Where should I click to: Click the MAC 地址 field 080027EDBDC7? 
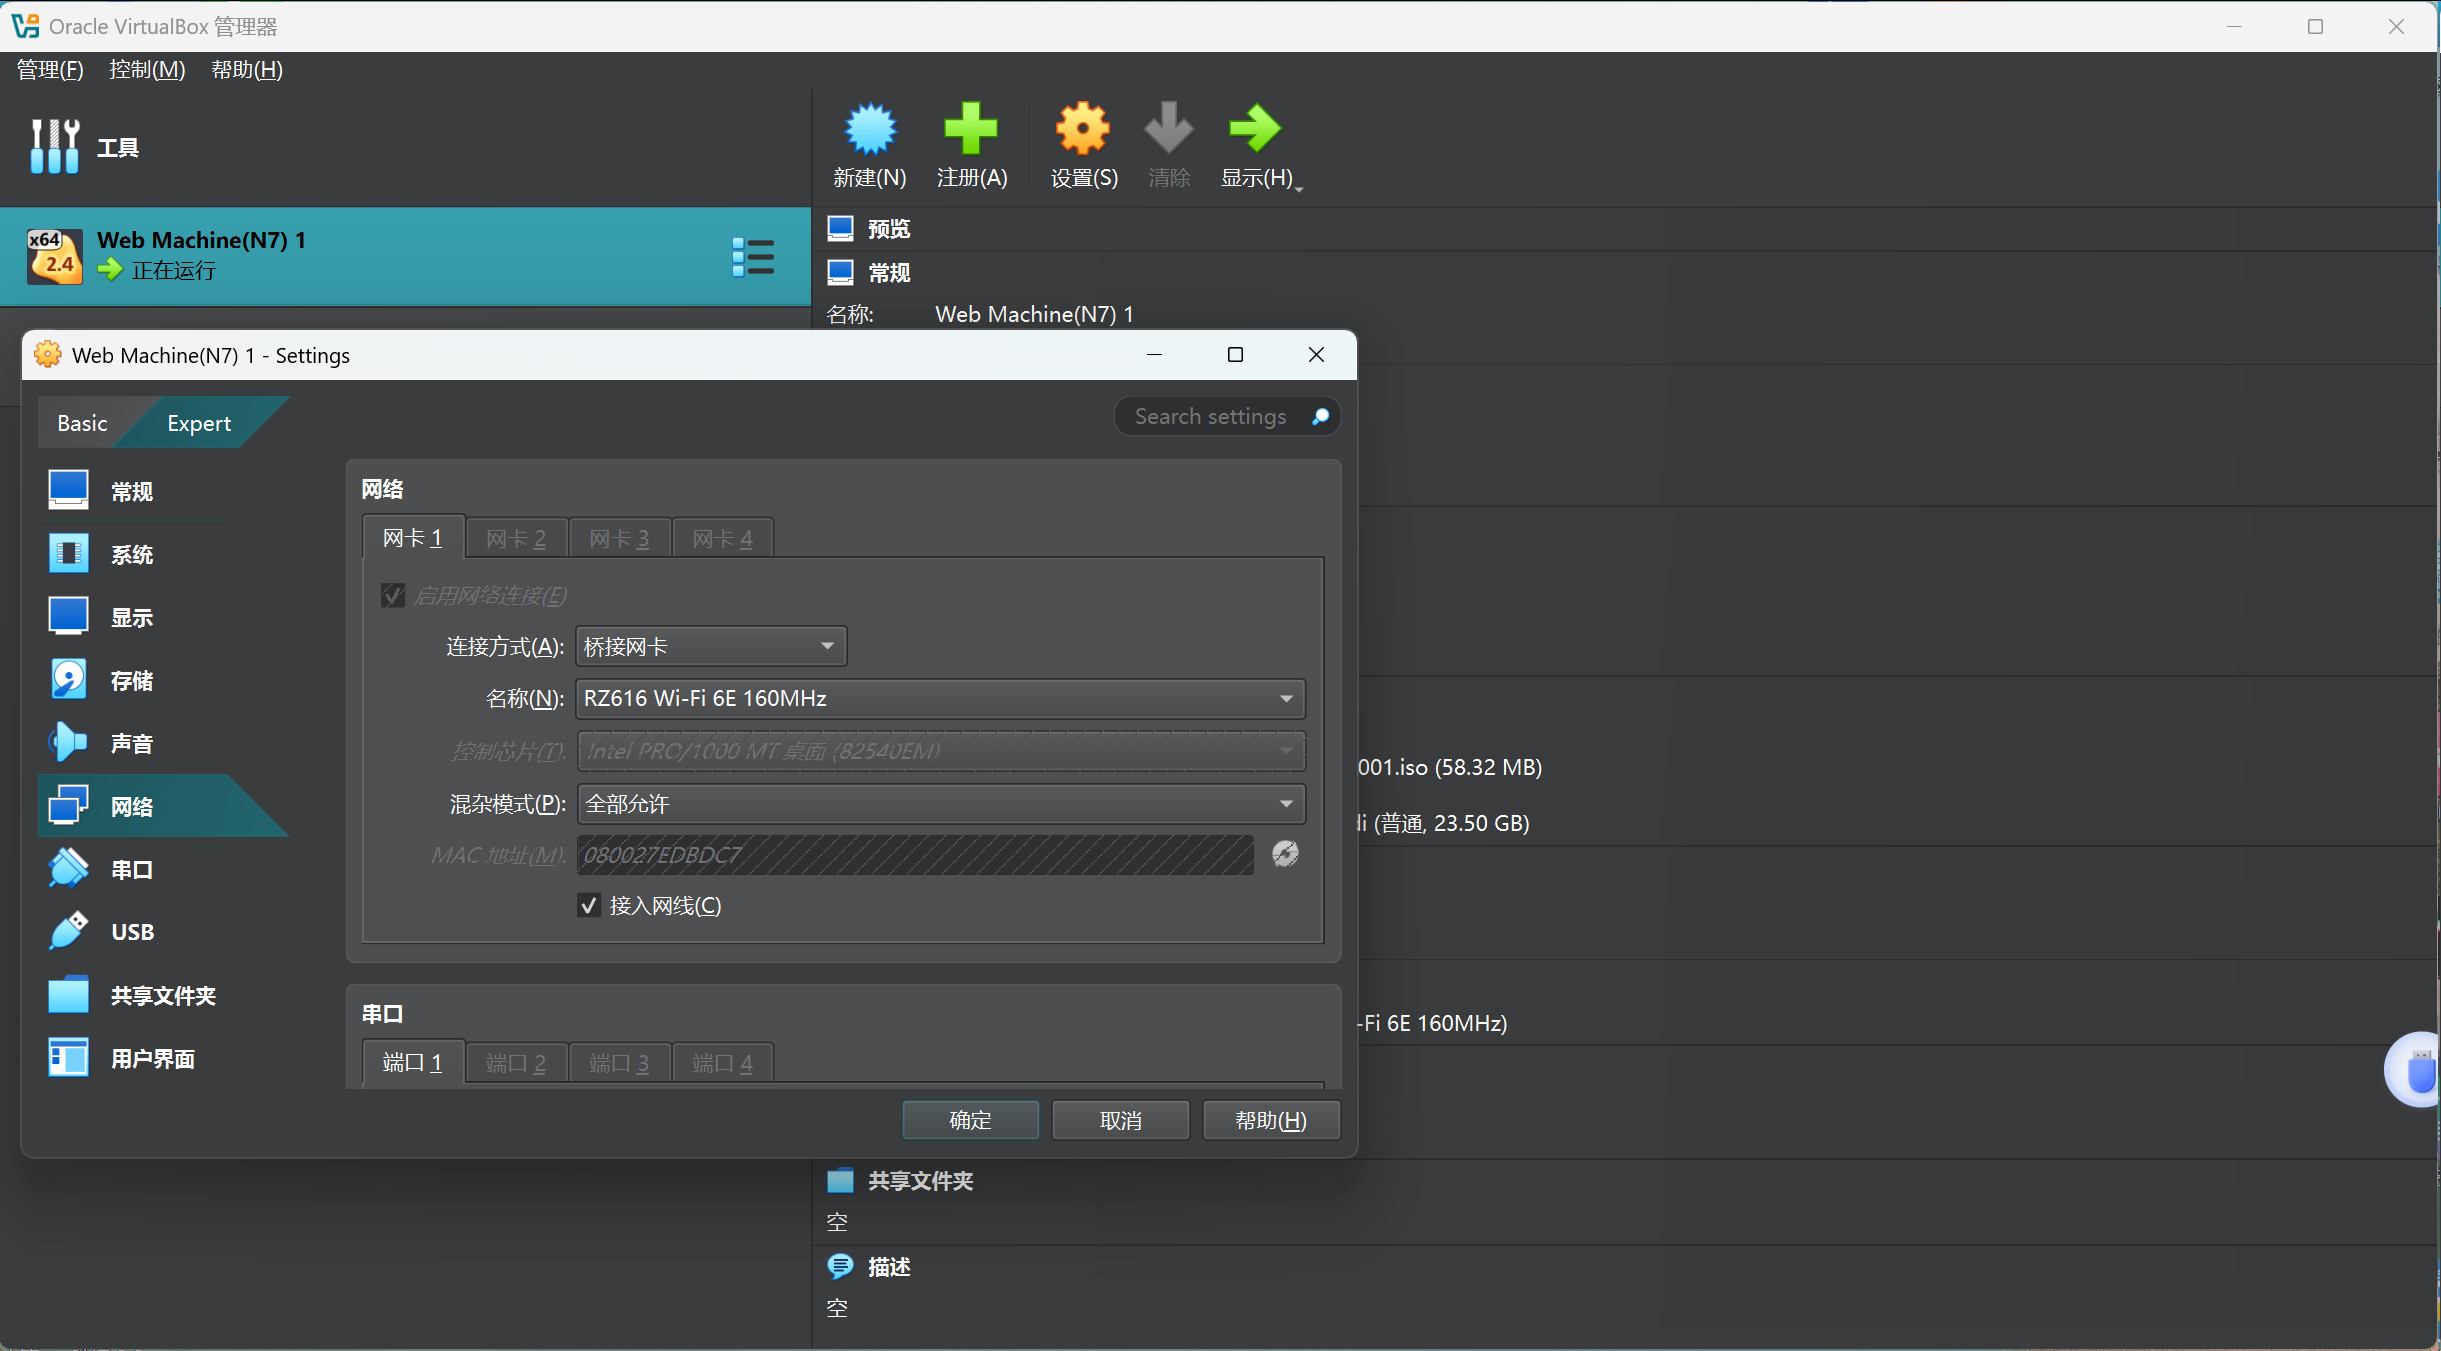point(916,855)
